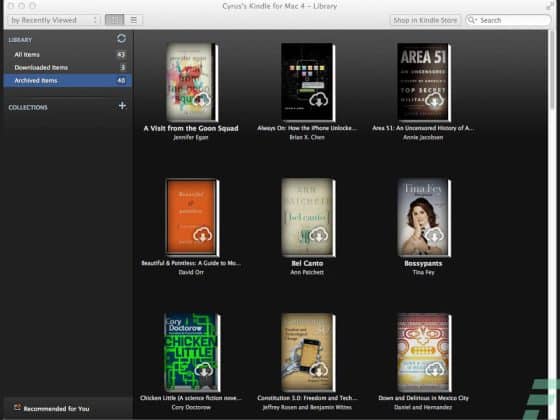
Task: Click the Search field
Action: tap(508, 20)
